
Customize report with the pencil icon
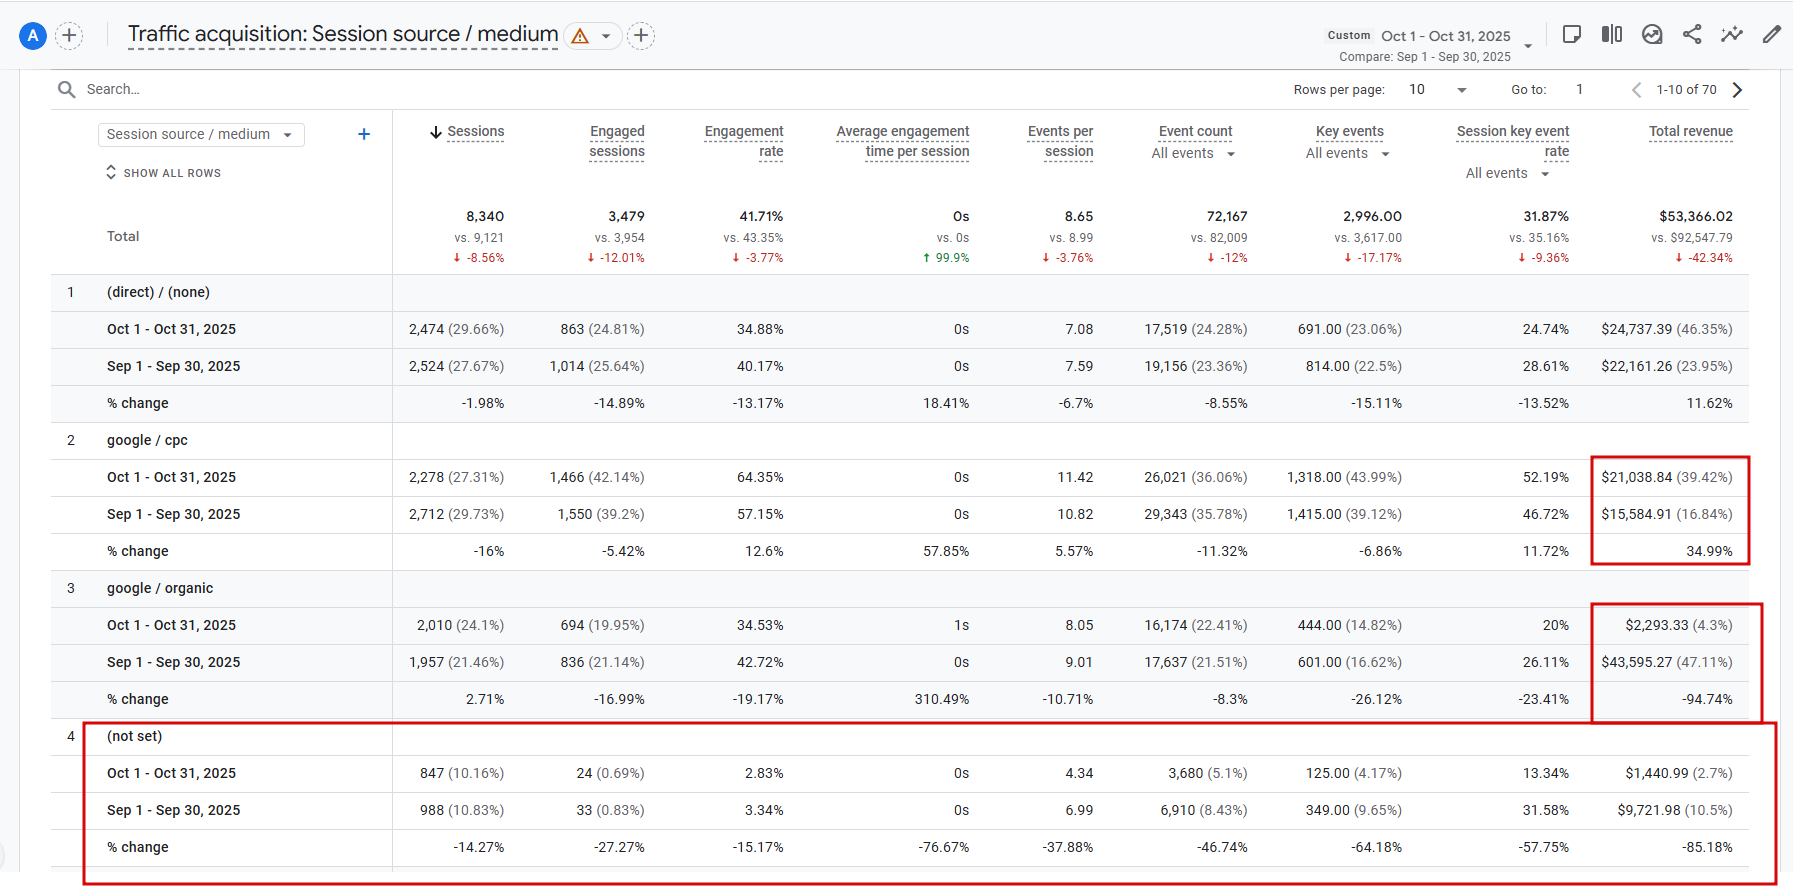click(x=1771, y=35)
